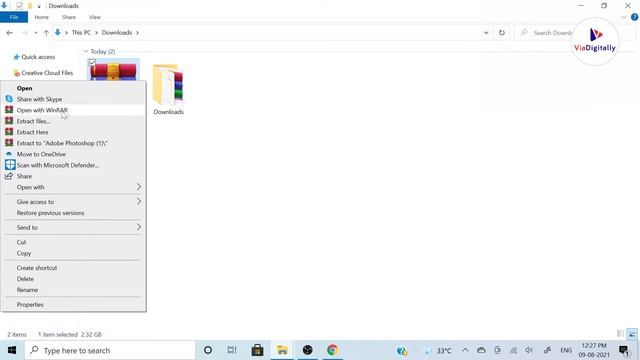Switch to the Share ribbon tab

click(x=69, y=17)
